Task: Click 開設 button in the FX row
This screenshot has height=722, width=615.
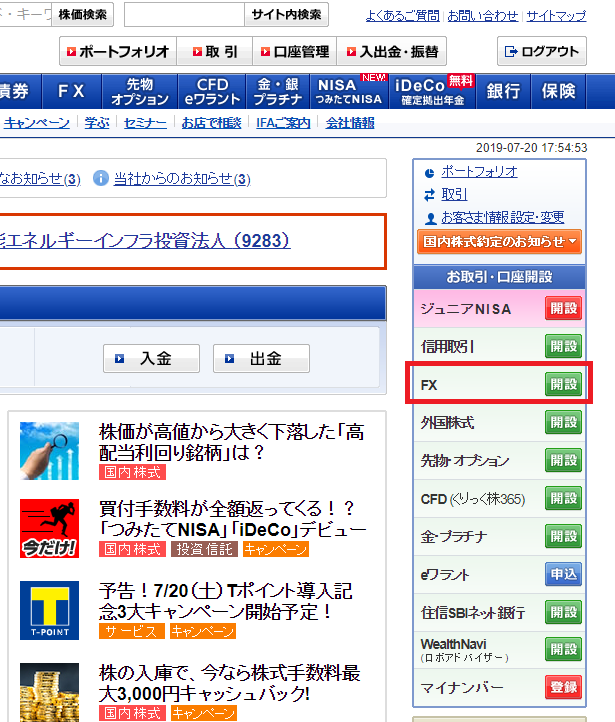Action: tap(563, 384)
